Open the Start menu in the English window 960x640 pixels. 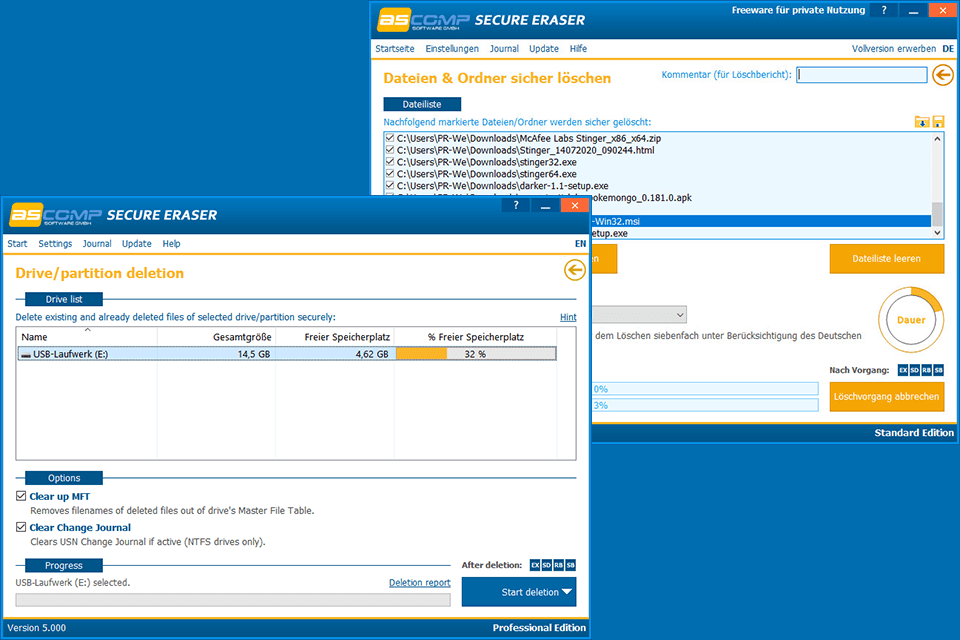pyautogui.click(x=17, y=244)
